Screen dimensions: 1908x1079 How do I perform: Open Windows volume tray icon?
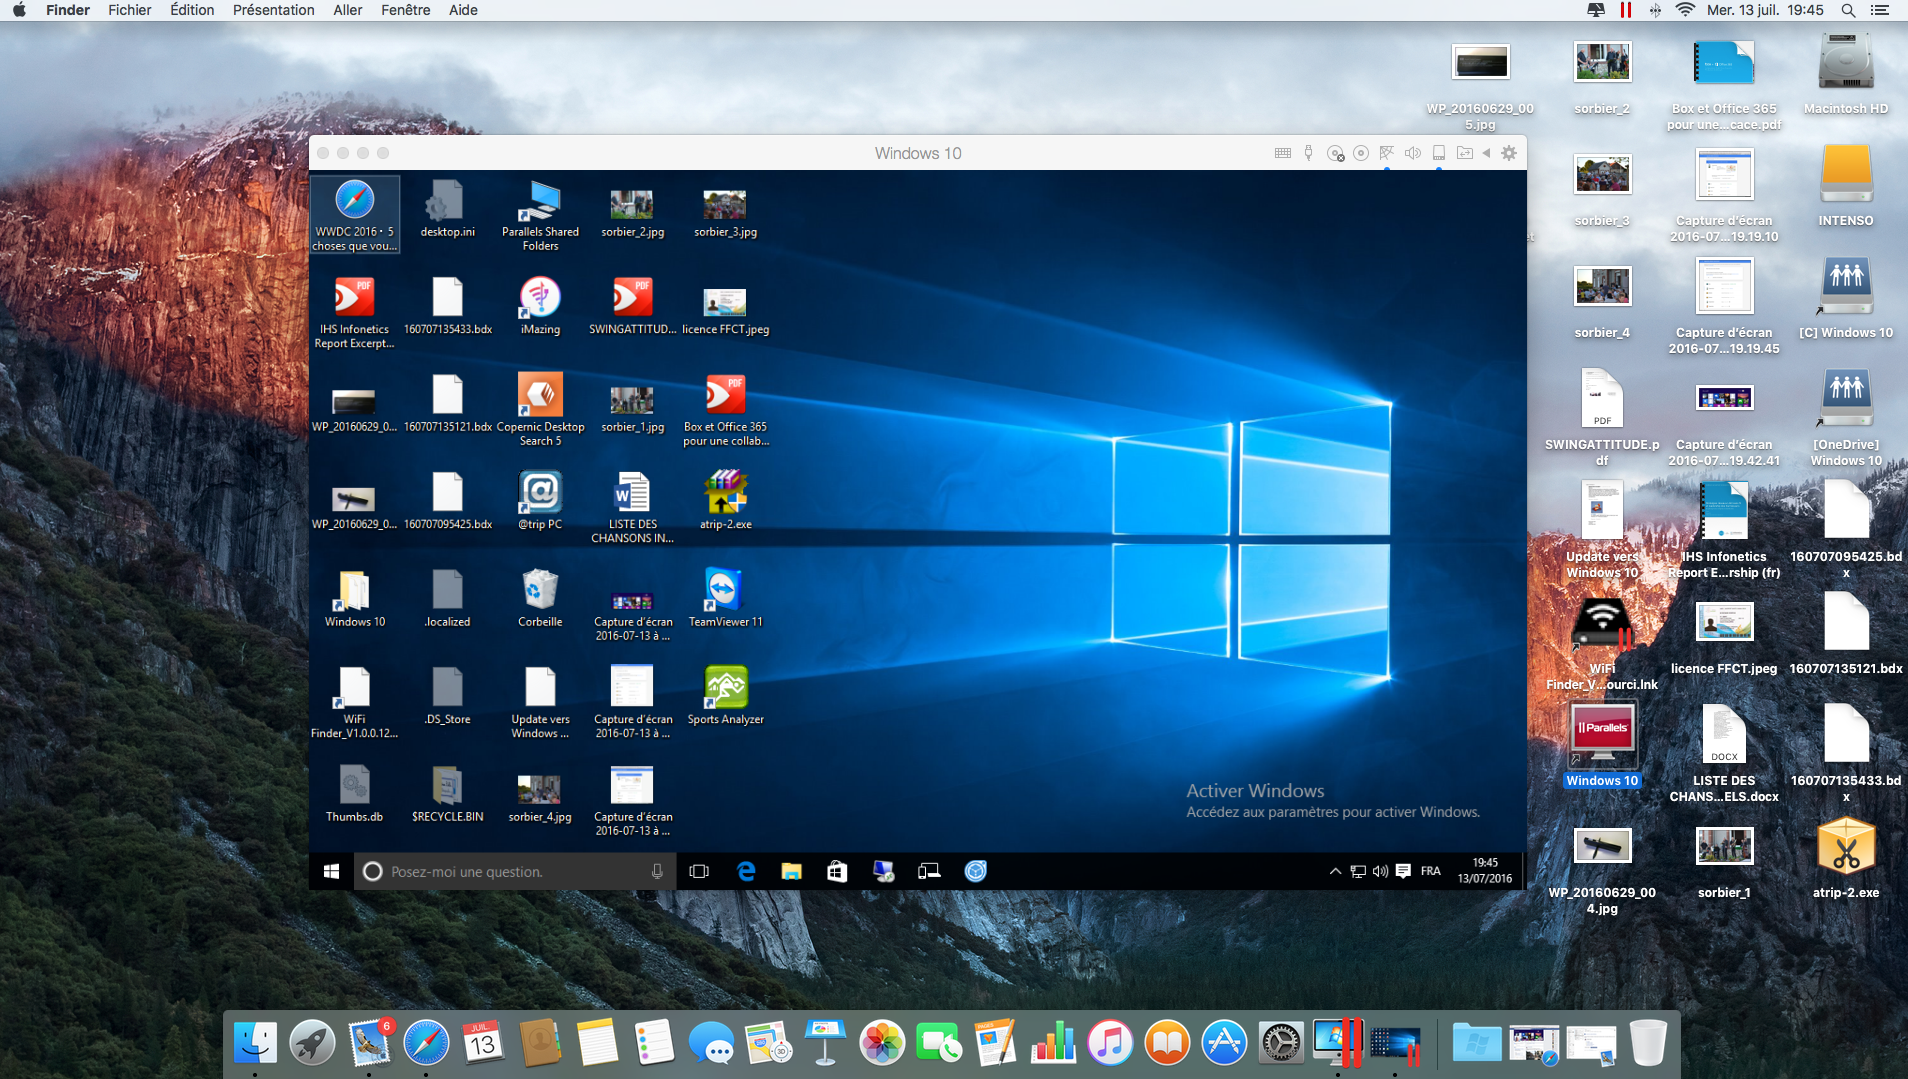point(1380,871)
